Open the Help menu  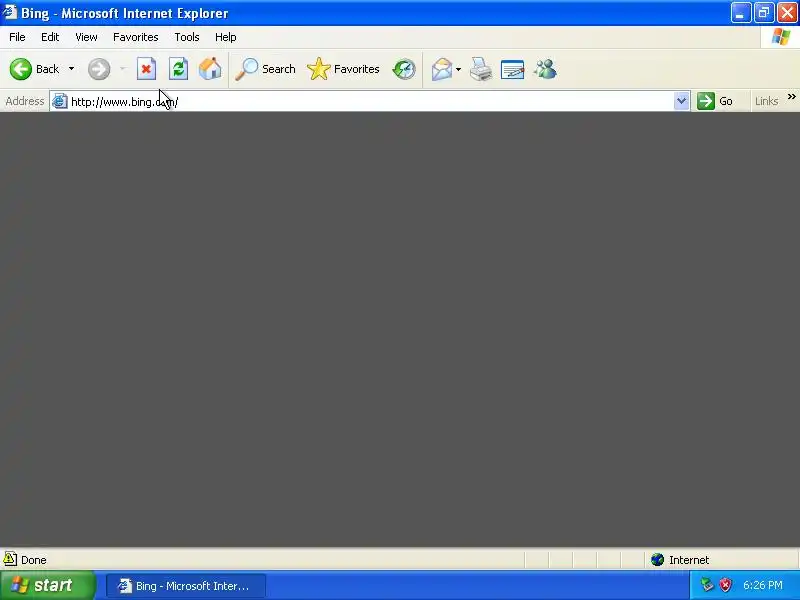click(x=226, y=37)
